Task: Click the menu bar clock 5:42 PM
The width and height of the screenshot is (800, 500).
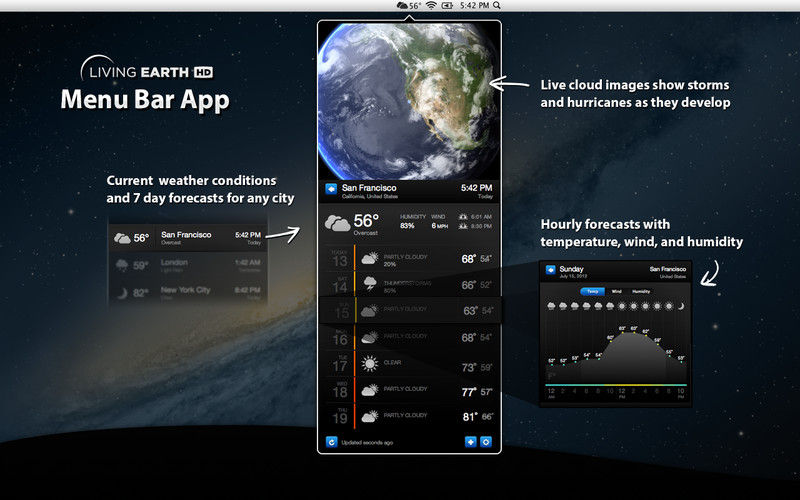Action: pyautogui.click(x=474, y=6)
